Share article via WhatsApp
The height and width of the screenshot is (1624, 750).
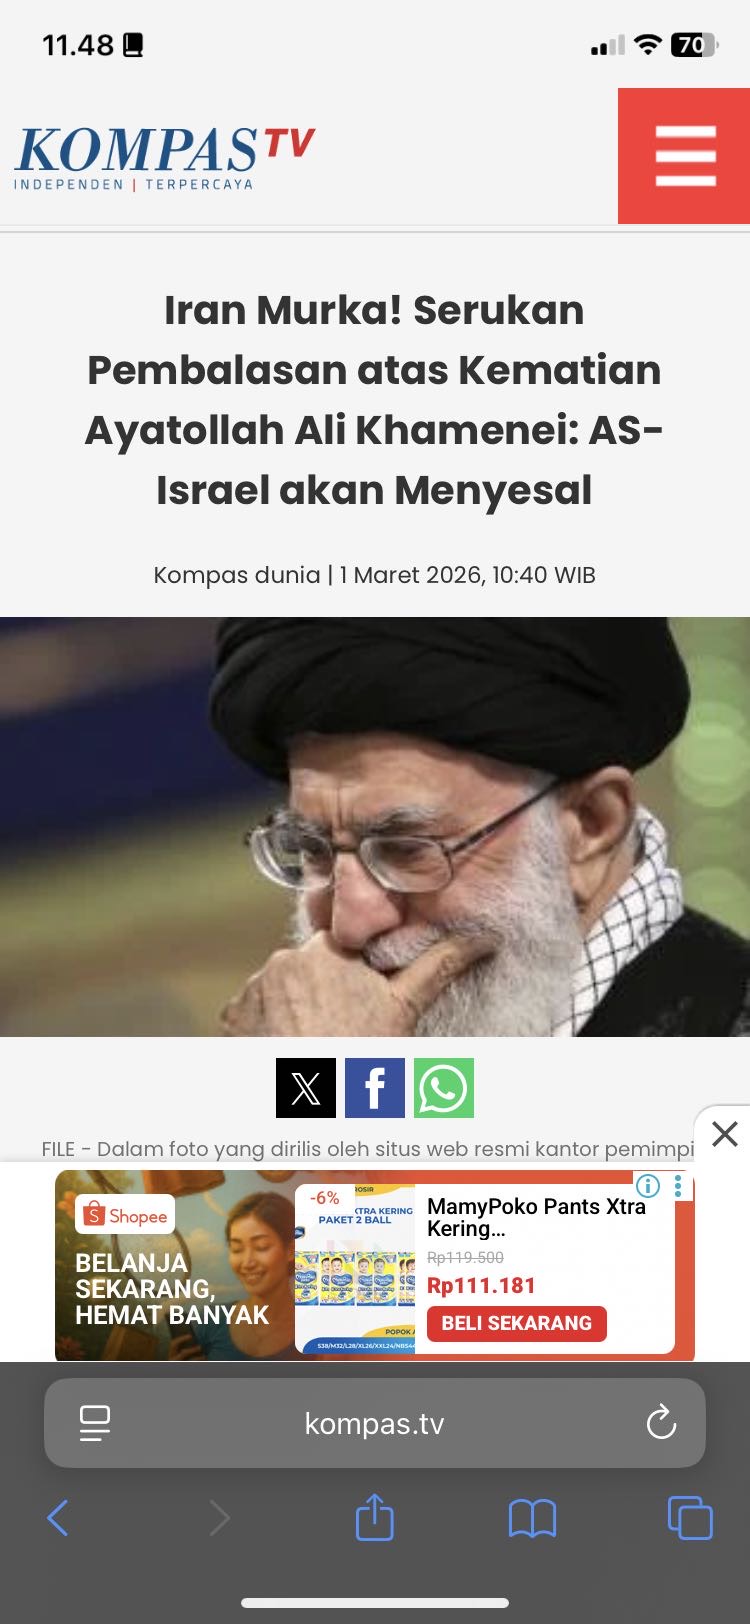444,1088
